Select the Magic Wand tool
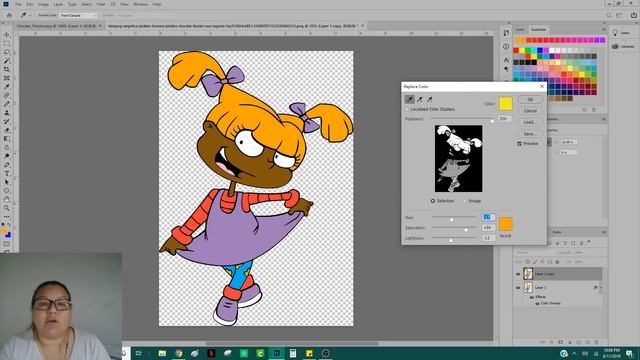 [7, 61]
